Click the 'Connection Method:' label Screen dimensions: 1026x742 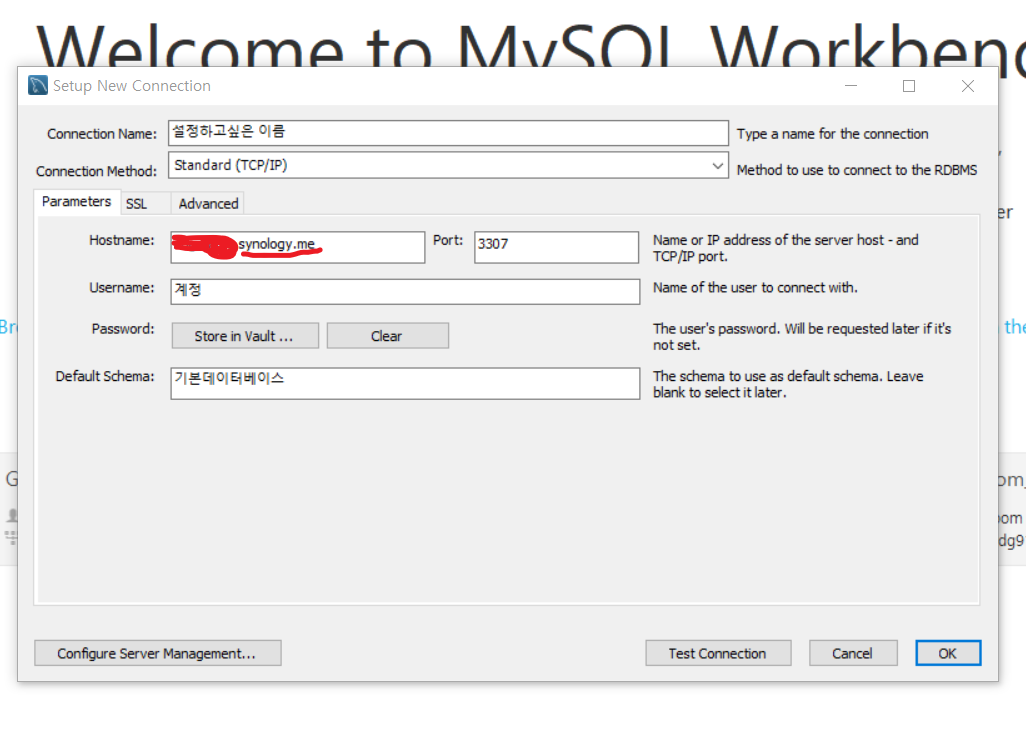(96, 171)
